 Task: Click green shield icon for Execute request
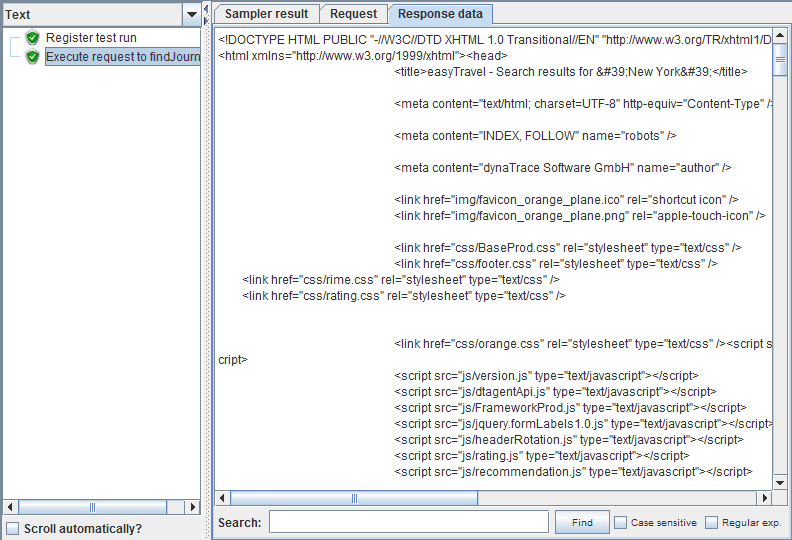tap(32, 57)
